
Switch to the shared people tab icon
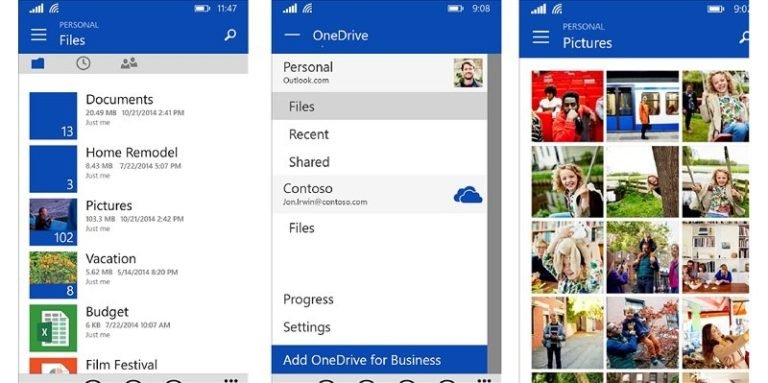pyautogui.click(x=129, y=63)
